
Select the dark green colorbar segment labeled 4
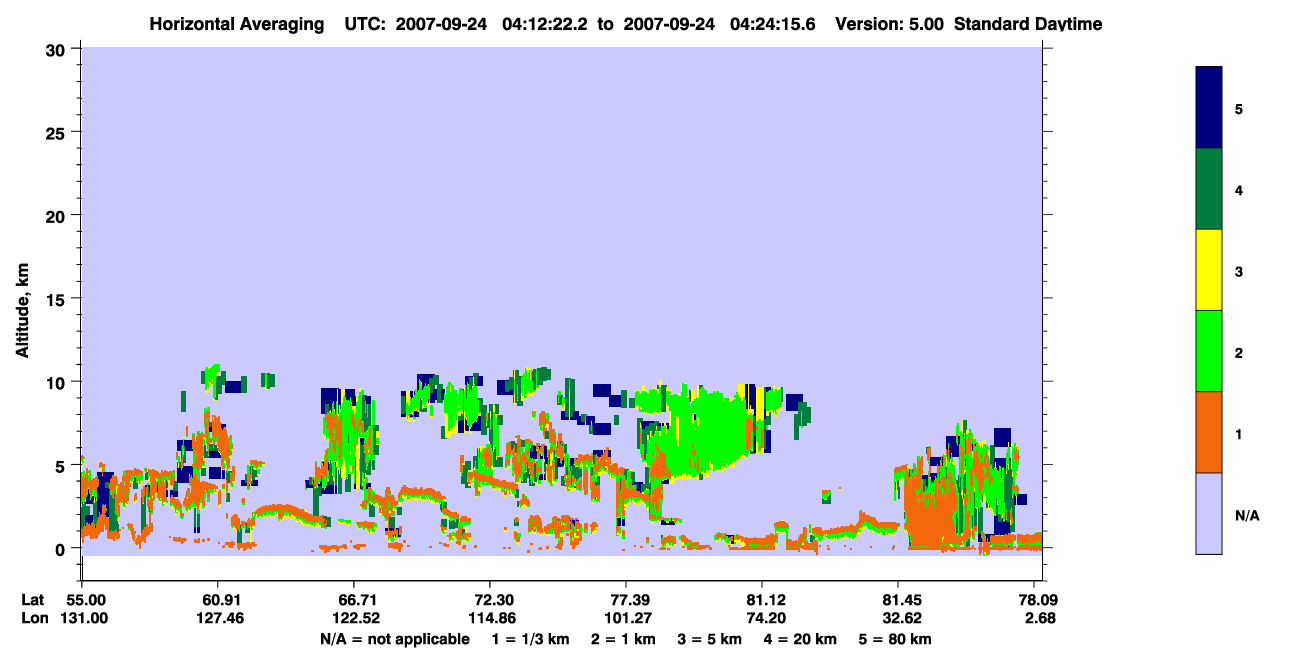[1209, 189]
